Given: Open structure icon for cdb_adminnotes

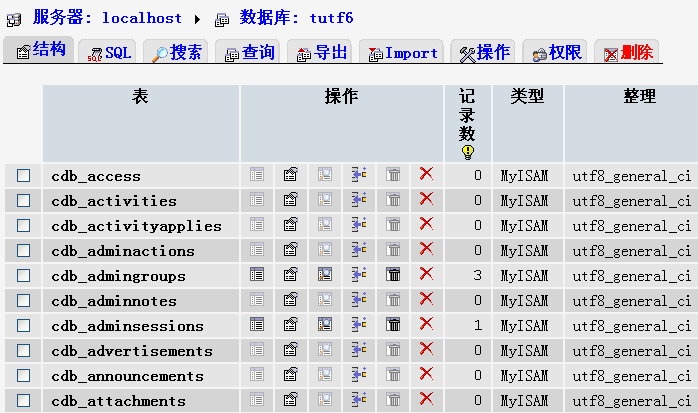Looking at the screenshot, I should pyautogui.click(x=291, y=299).
